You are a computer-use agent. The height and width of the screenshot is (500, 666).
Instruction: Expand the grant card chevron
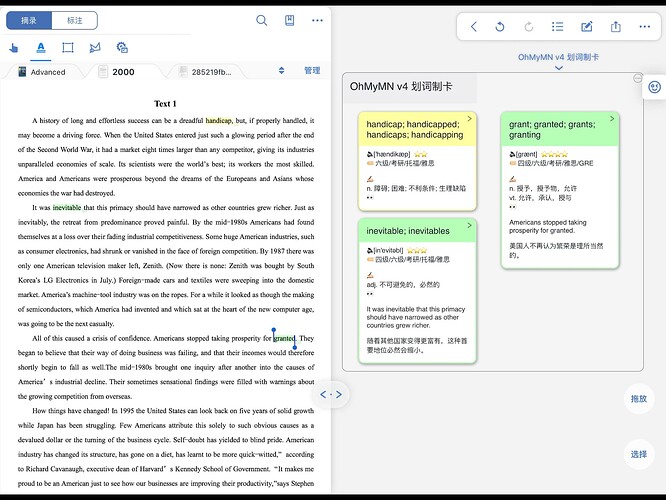(612, 119)
